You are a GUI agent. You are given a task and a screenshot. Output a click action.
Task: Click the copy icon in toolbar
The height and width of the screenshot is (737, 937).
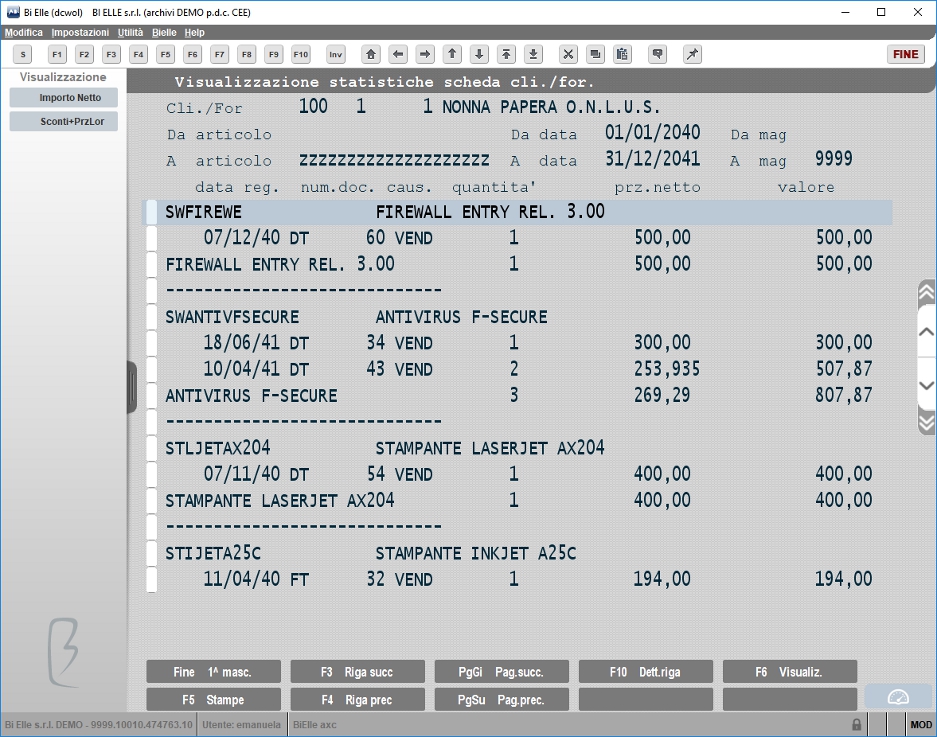[x=595, y=54]
